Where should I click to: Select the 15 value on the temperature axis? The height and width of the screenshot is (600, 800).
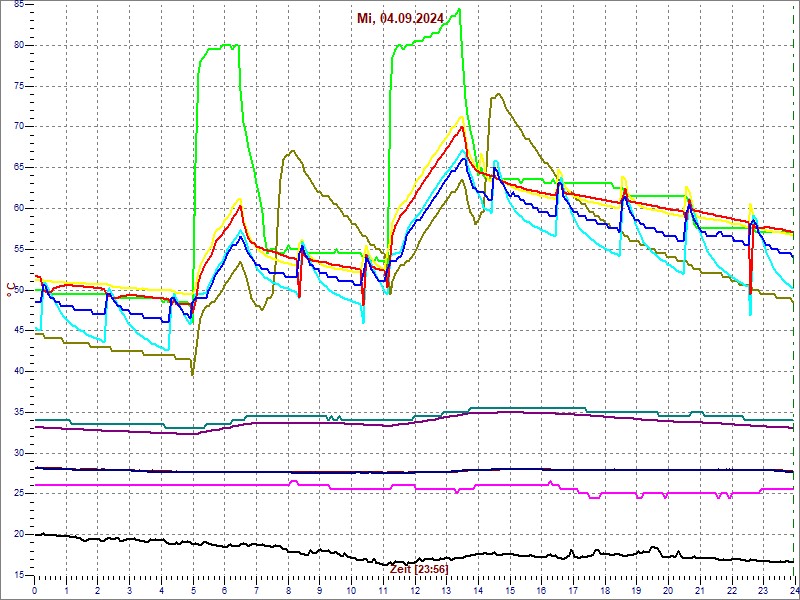tap(18, 575)
